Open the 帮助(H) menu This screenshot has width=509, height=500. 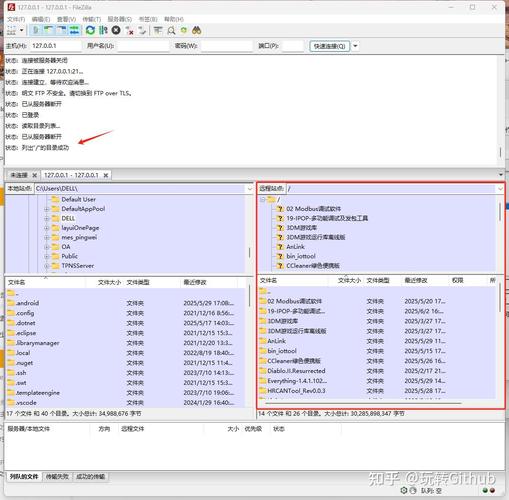(x=174, y=19)
